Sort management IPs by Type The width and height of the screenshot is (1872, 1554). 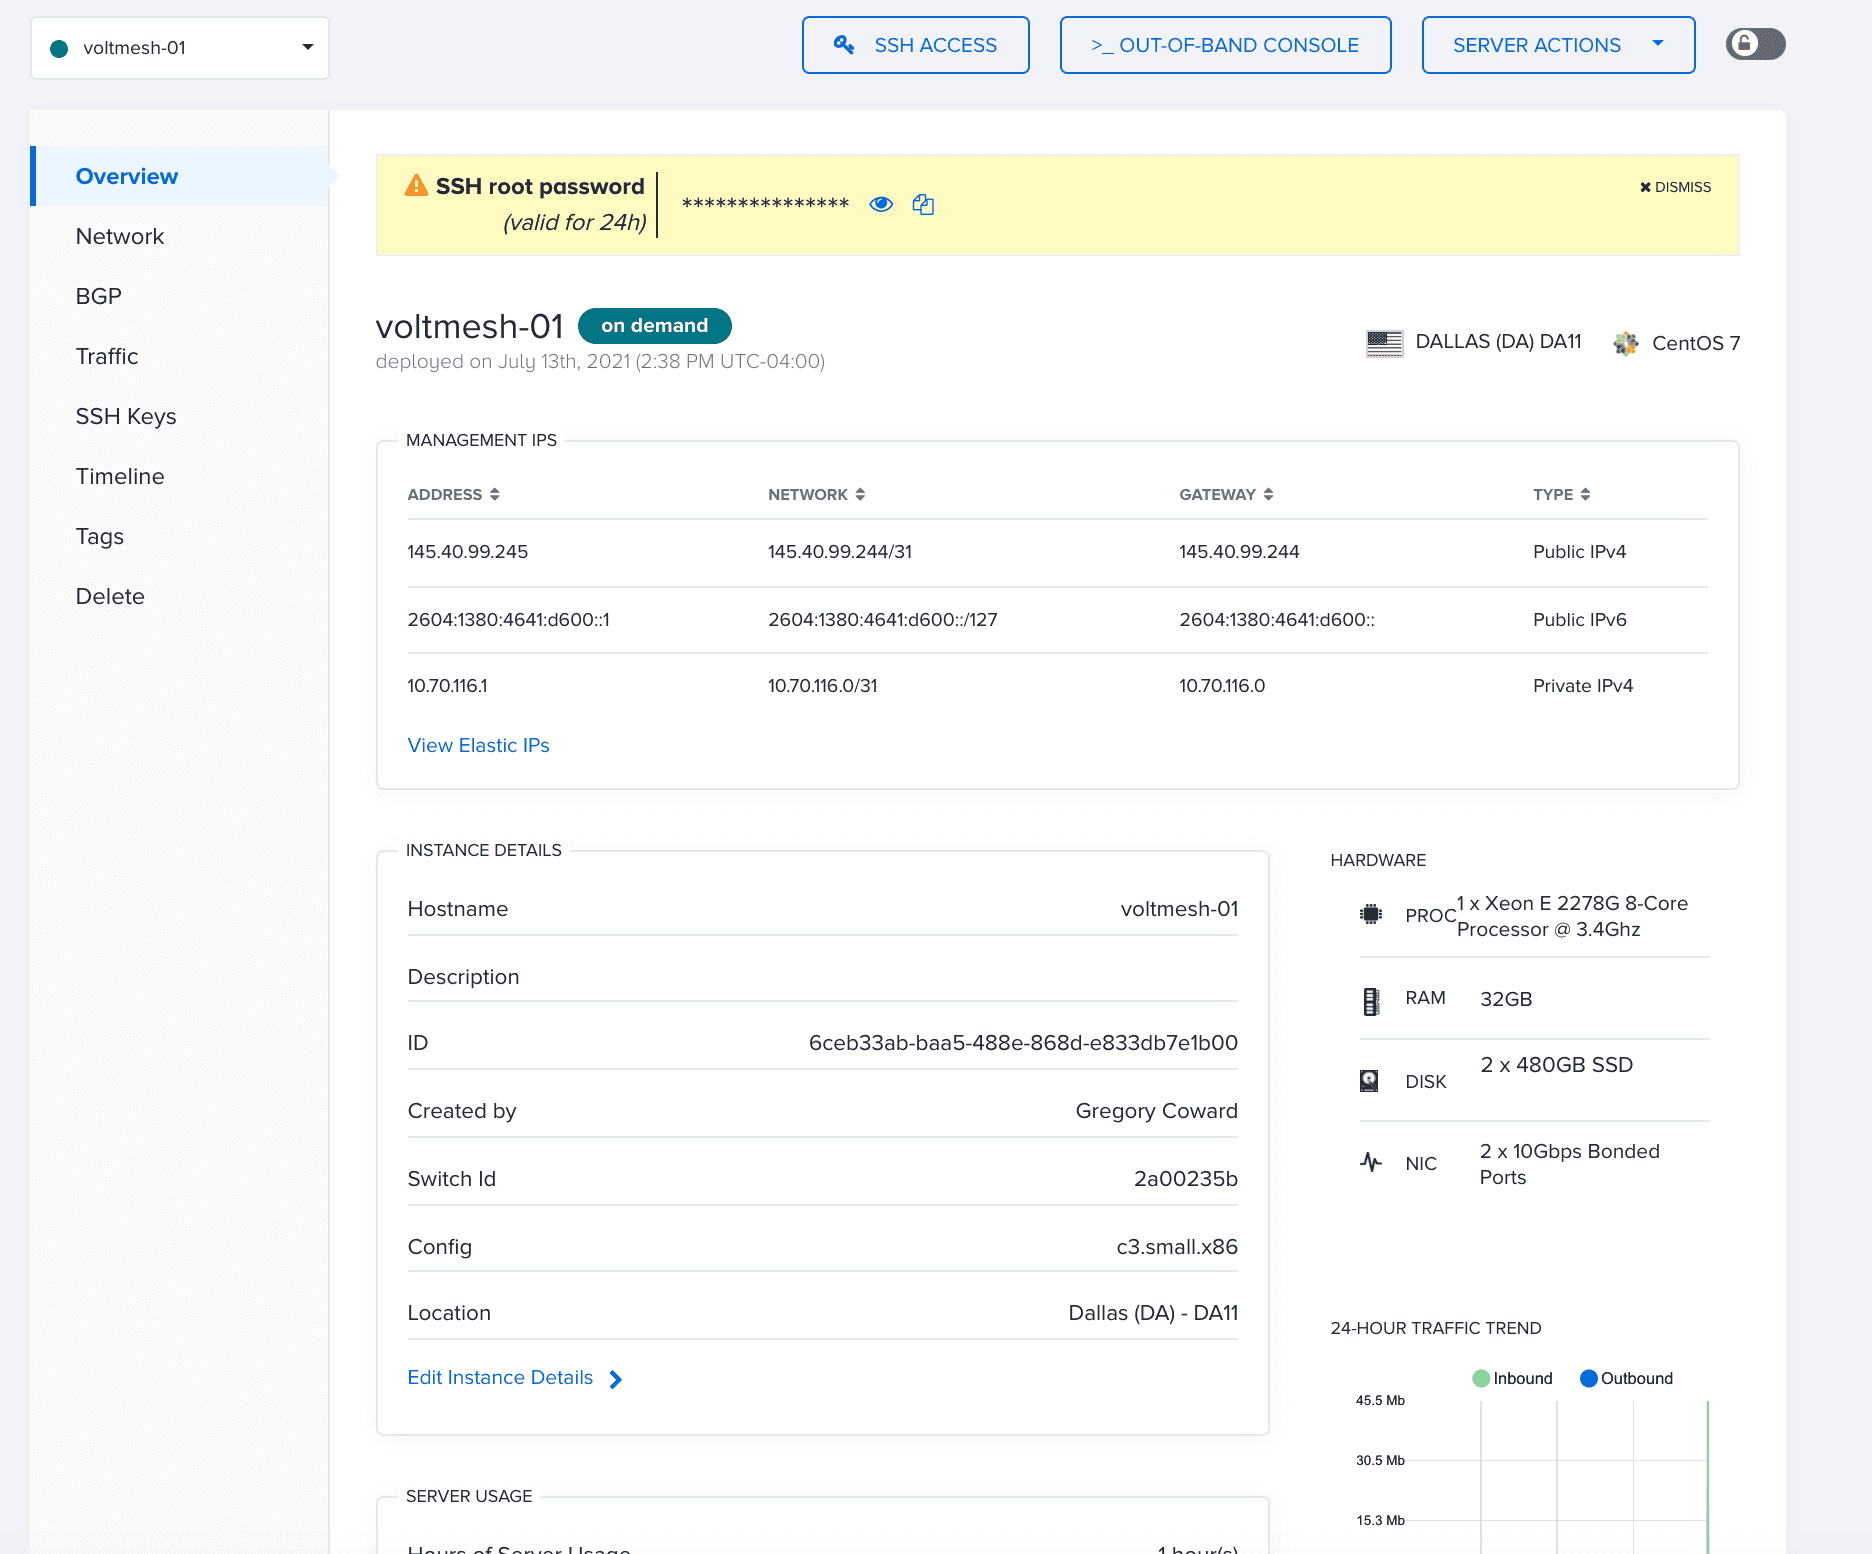coord(1561,494)
